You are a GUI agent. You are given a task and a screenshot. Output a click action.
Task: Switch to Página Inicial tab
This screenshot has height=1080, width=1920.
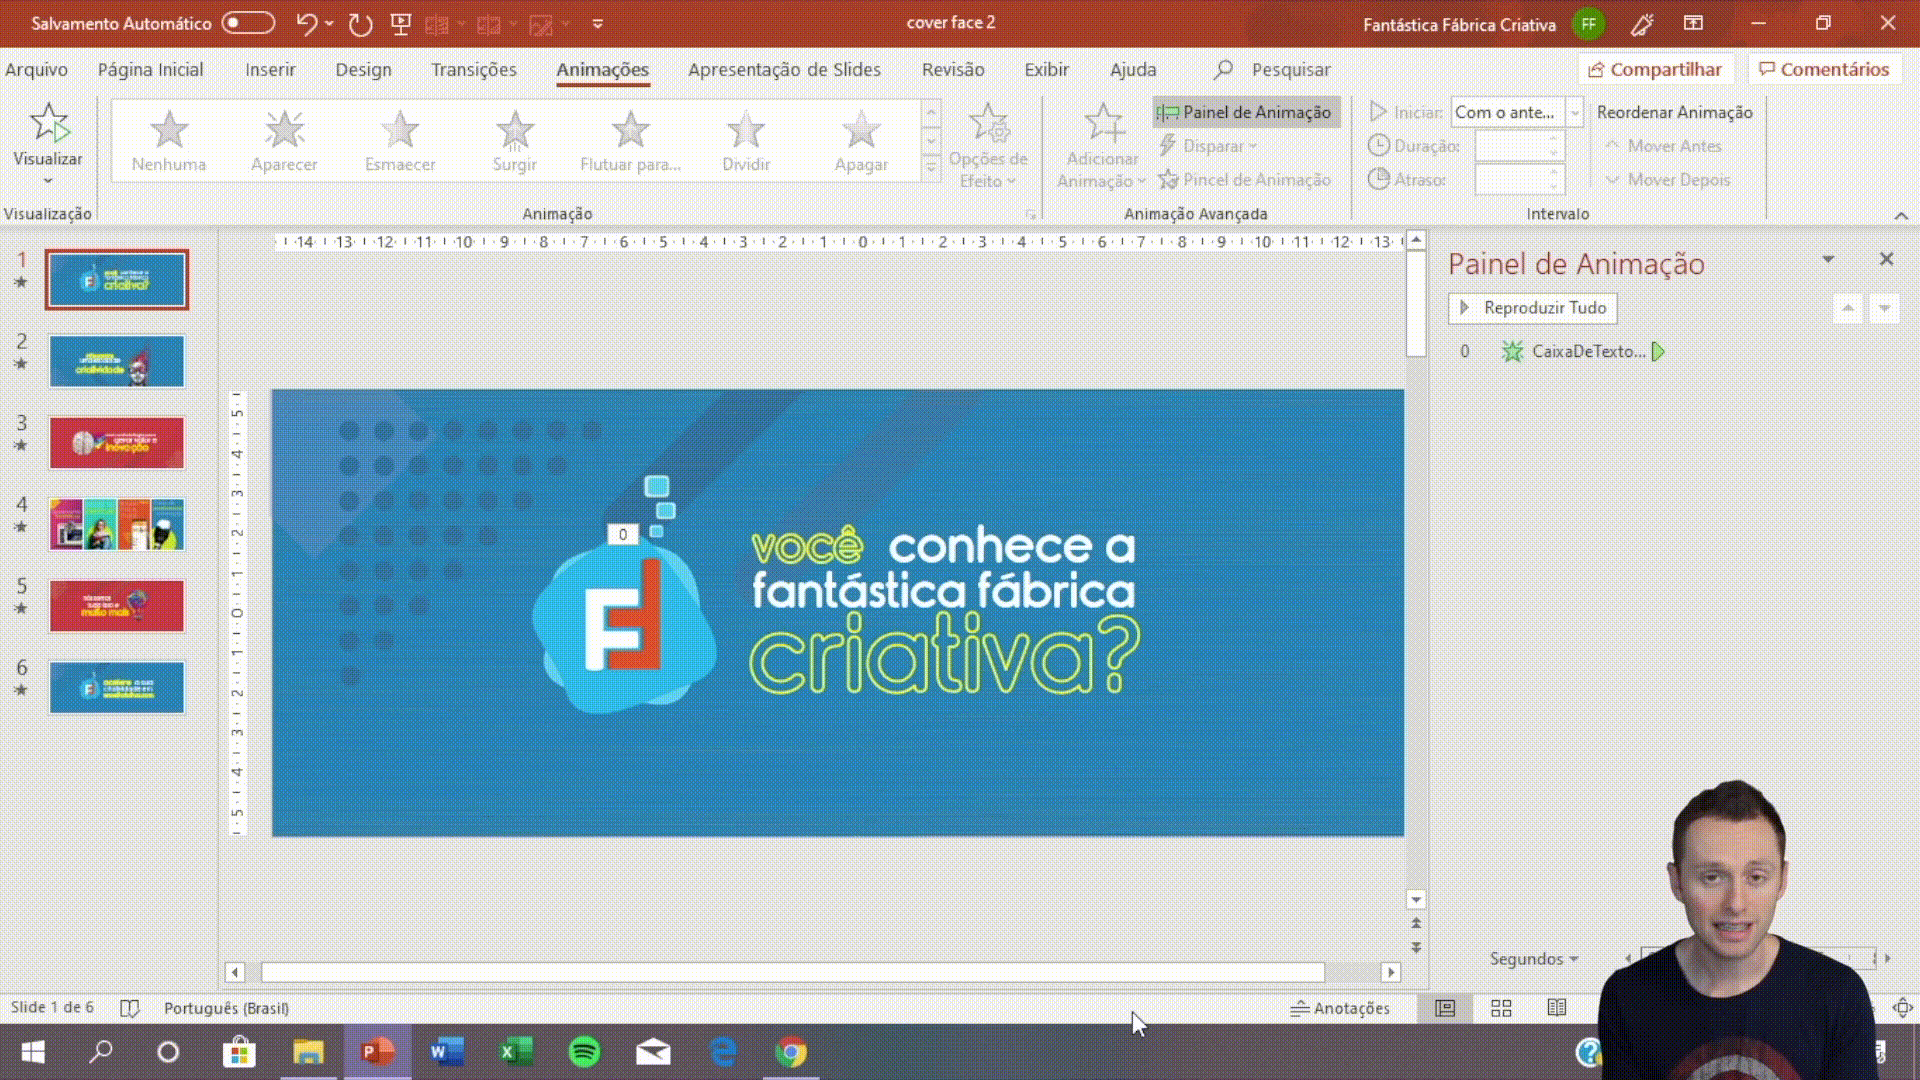click(x=150, y=69)
